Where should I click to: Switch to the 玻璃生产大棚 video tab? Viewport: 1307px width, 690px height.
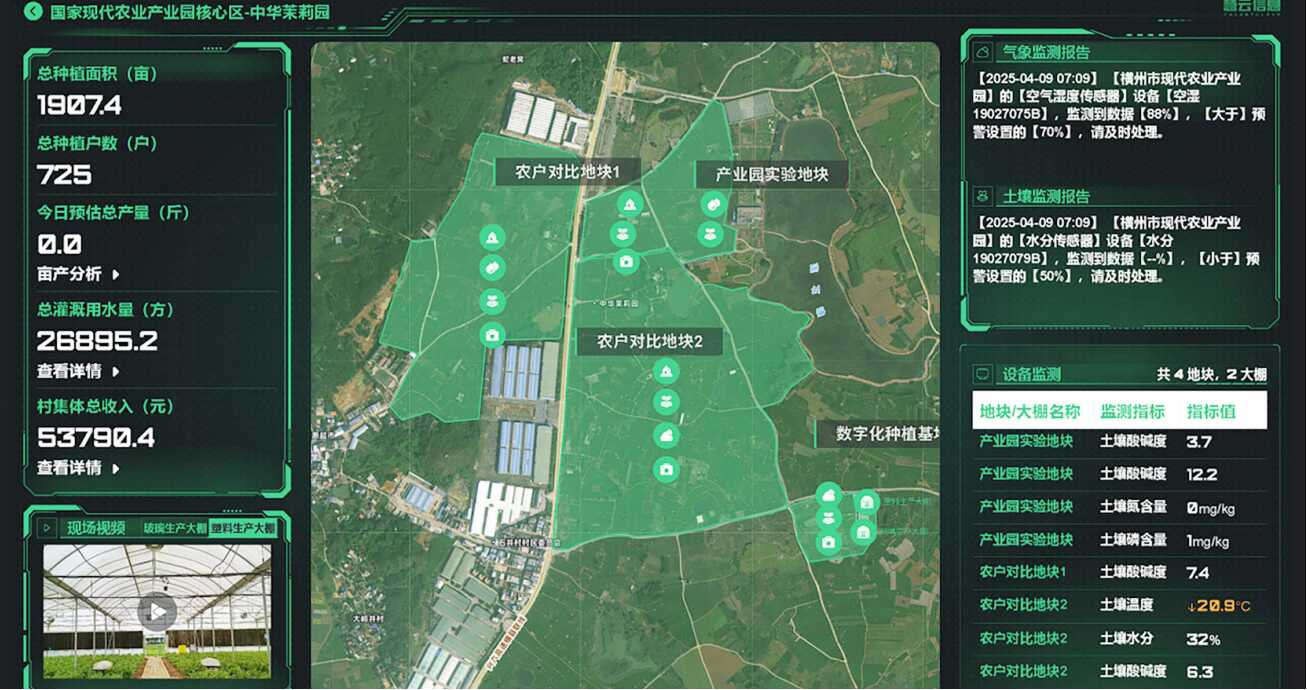[174, 528]
